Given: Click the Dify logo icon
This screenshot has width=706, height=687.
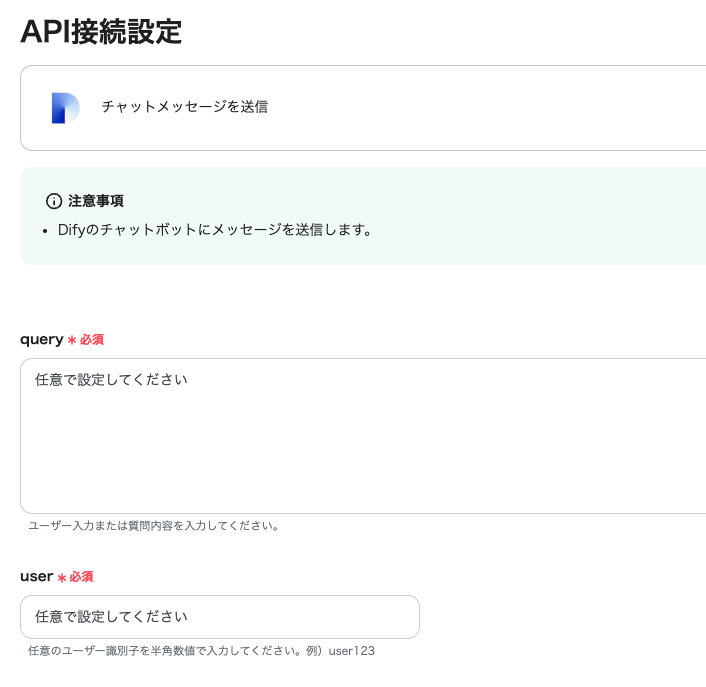Looking at the screenshot, I should [65, 108].
